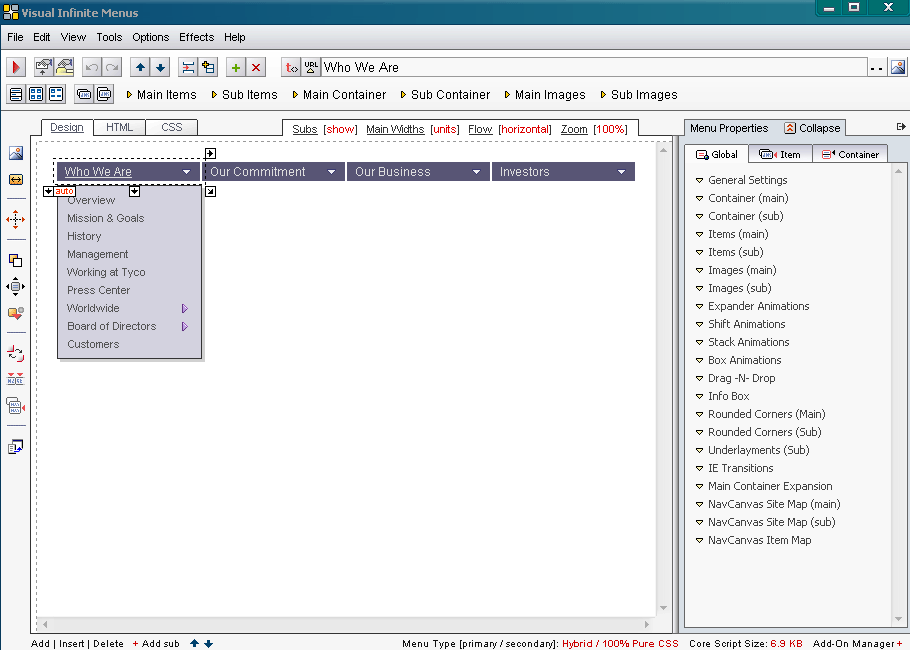Click the panel dock arrow icon top right
The width and height of the screenshot is (910, 650).
pyautogui.click(x=901, y=127)
